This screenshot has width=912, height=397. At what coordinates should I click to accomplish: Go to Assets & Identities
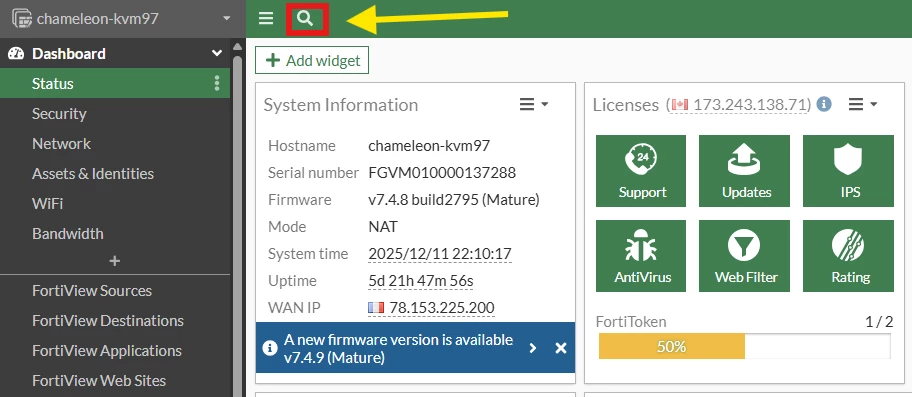(x=115, y=174)
